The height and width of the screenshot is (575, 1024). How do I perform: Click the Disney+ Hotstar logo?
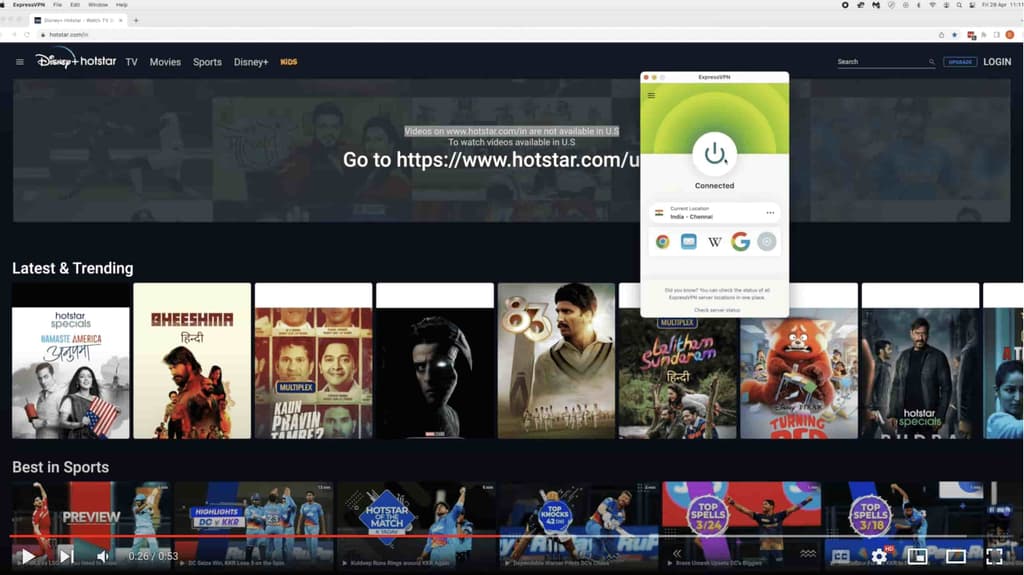[x=76, y=60]
